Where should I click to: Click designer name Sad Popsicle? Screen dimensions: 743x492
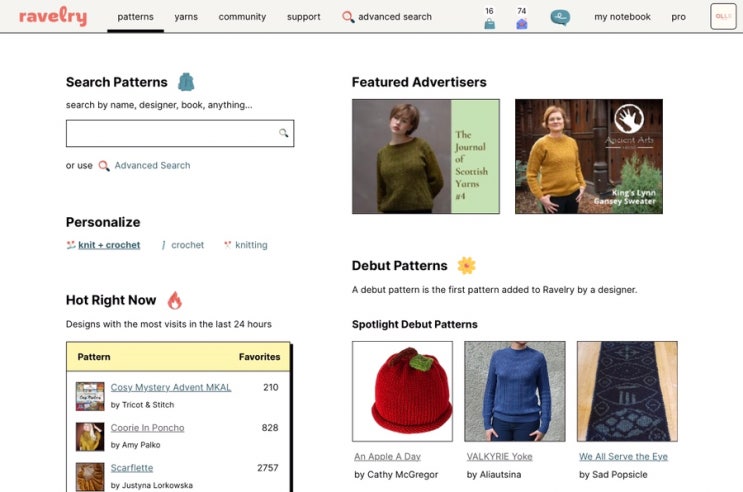click(x=619, y=474)
